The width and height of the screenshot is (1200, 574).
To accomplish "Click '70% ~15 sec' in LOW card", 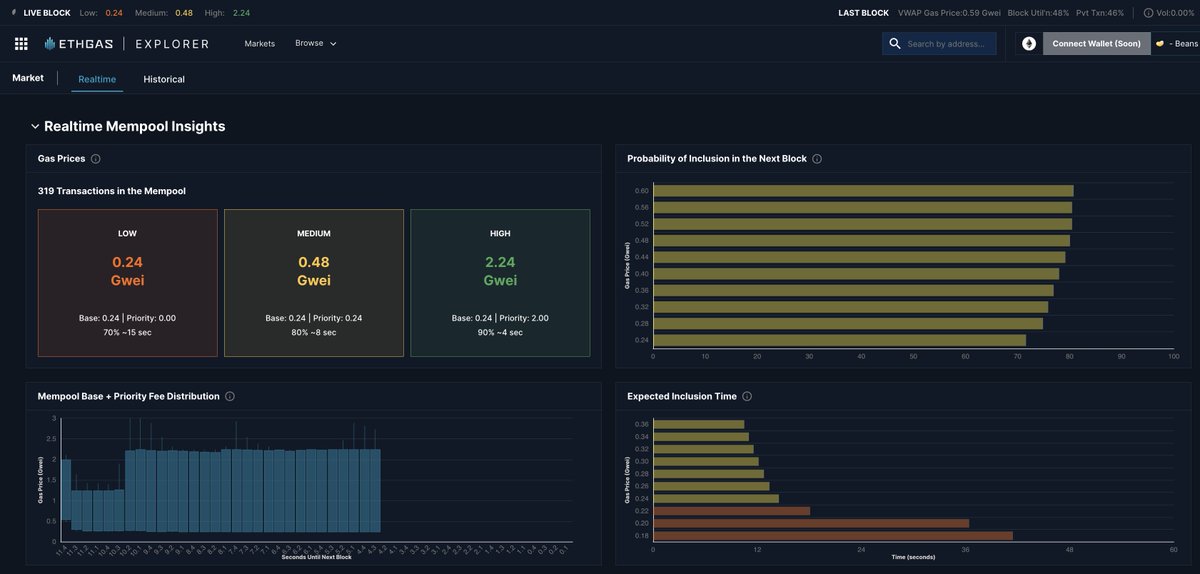I will tap(127, 332).
